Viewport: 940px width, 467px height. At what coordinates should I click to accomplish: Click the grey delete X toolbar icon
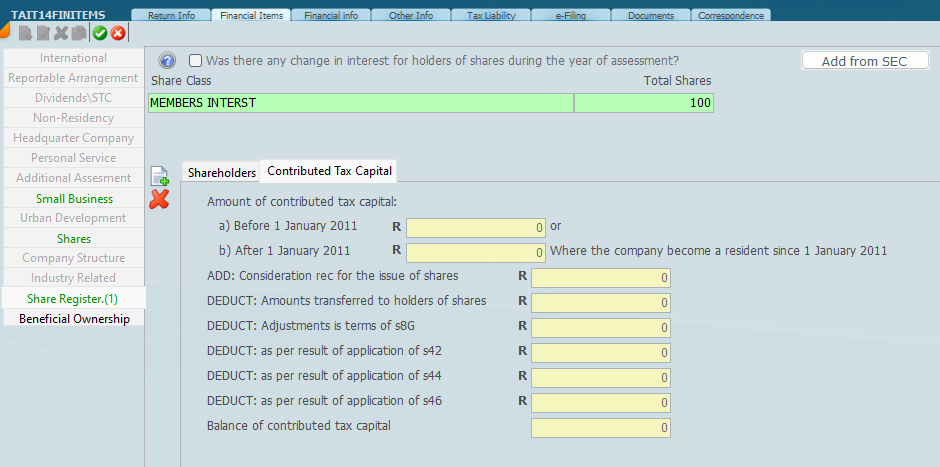point(61,33)
